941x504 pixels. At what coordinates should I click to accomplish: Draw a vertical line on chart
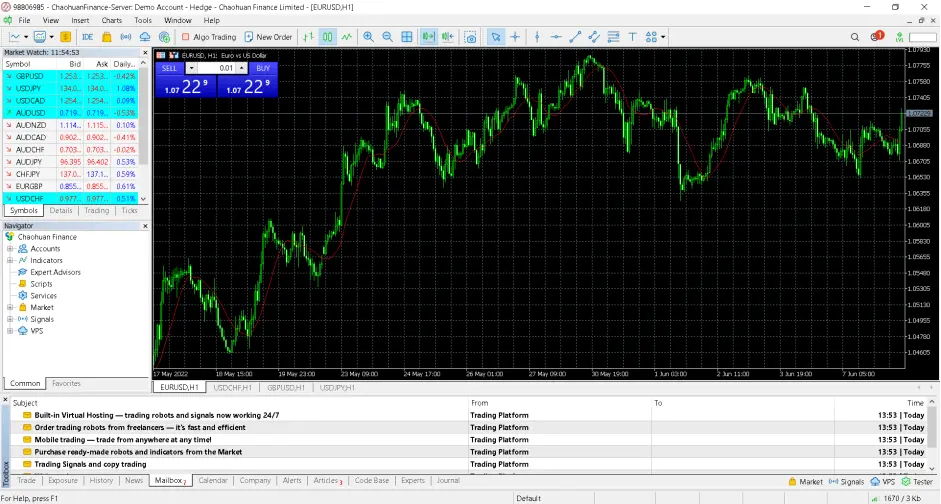coord(537,37)
